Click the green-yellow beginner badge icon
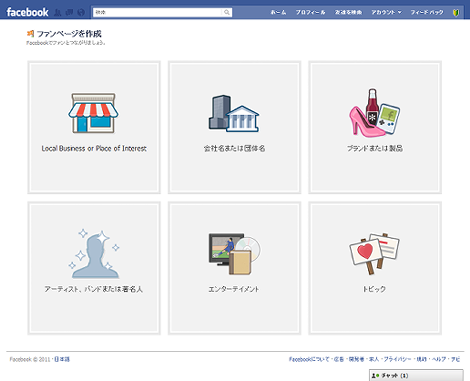The width and height of the screenshot is (470, 381). (456, 12)
